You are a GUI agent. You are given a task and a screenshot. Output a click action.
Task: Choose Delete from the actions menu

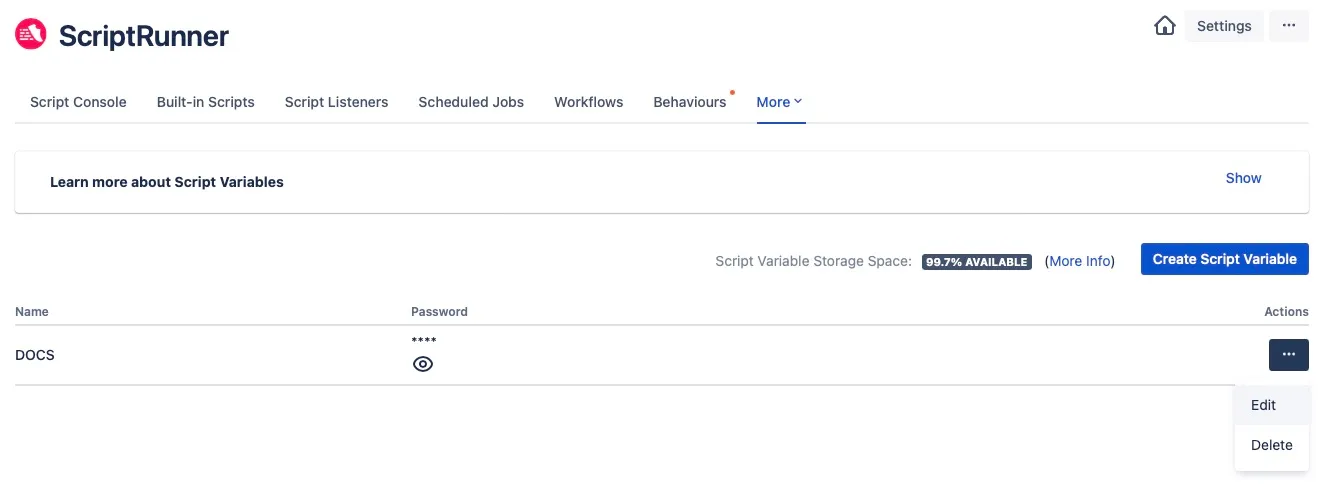coord(1272,445)
